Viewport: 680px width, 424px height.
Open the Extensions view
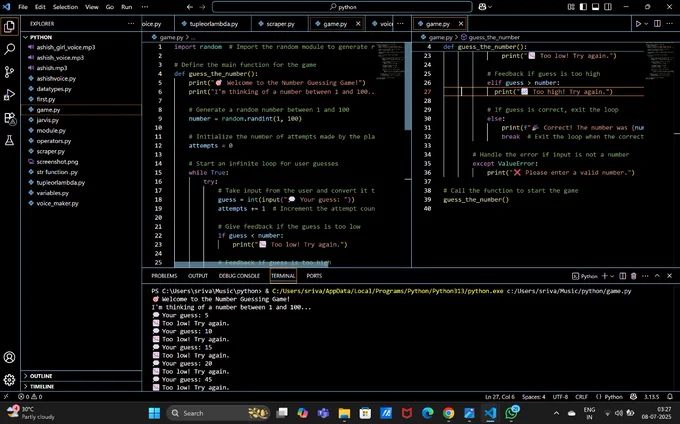9,118
